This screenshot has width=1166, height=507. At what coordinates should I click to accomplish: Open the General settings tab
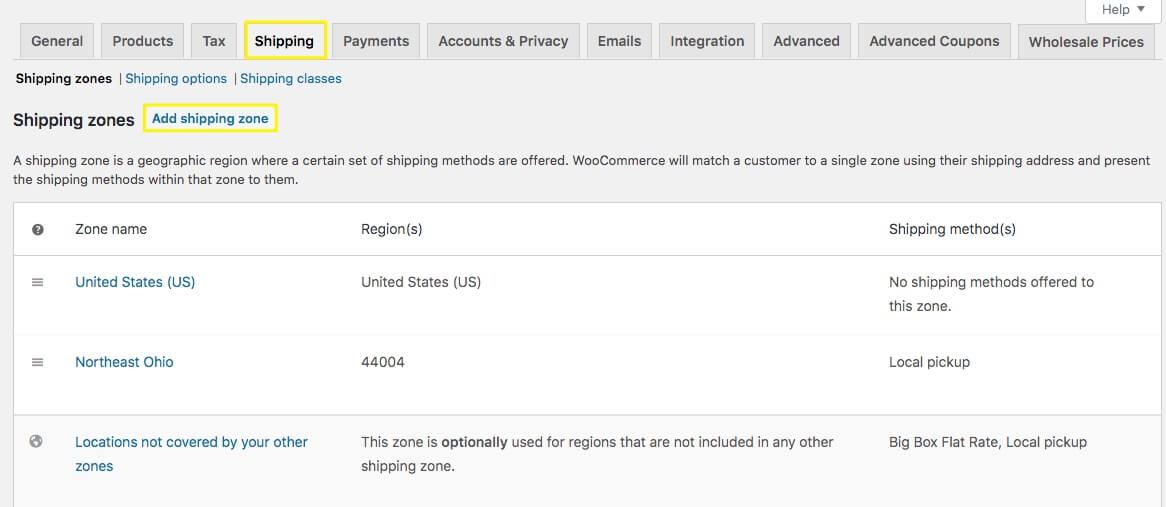(57, 41)
